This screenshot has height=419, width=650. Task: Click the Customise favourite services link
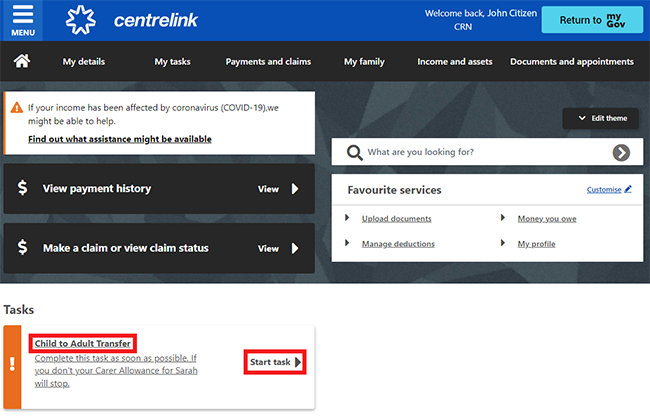pos(604,189)
